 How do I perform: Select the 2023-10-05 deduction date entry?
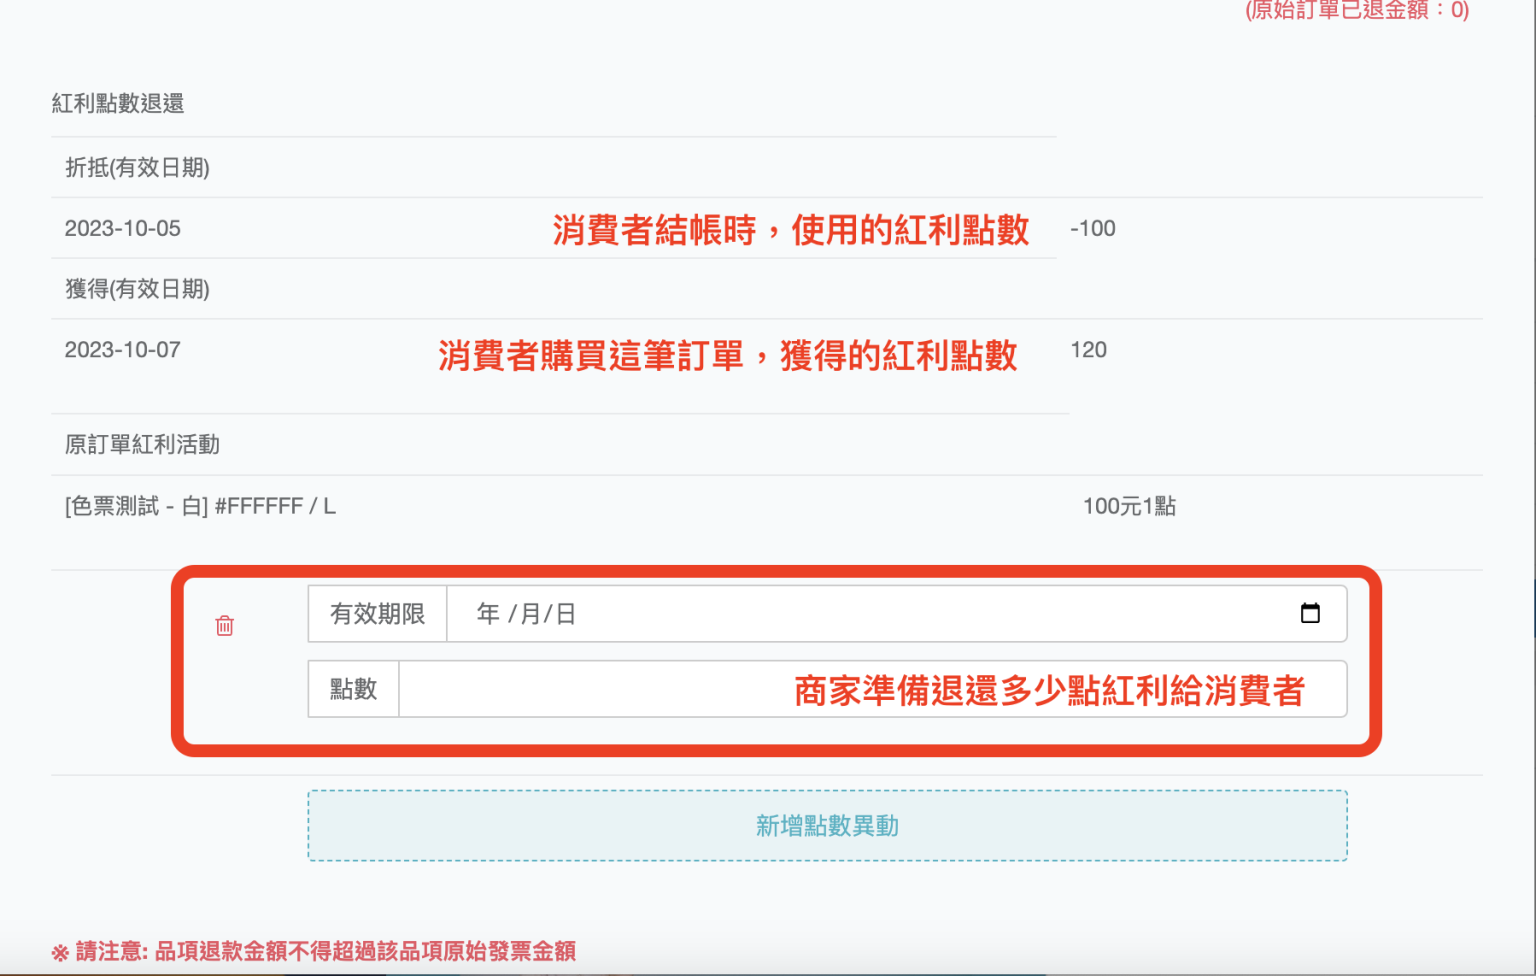pyautogui.click(x=122, y=228)
